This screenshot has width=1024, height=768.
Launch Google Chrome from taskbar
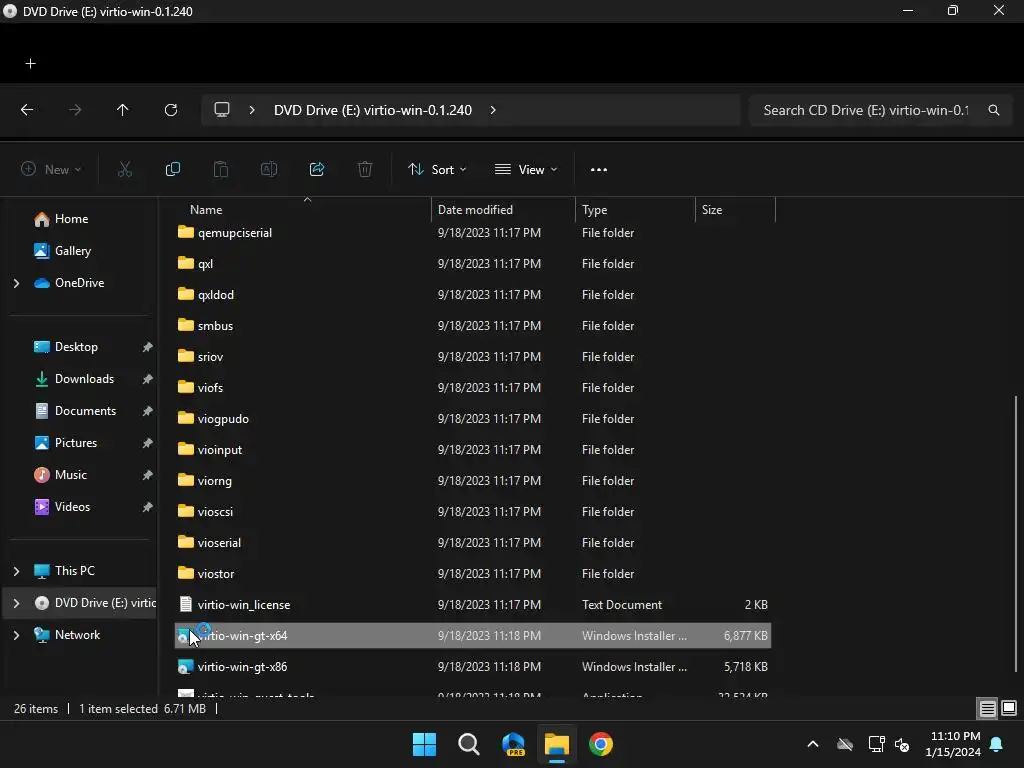pos(601,744)
